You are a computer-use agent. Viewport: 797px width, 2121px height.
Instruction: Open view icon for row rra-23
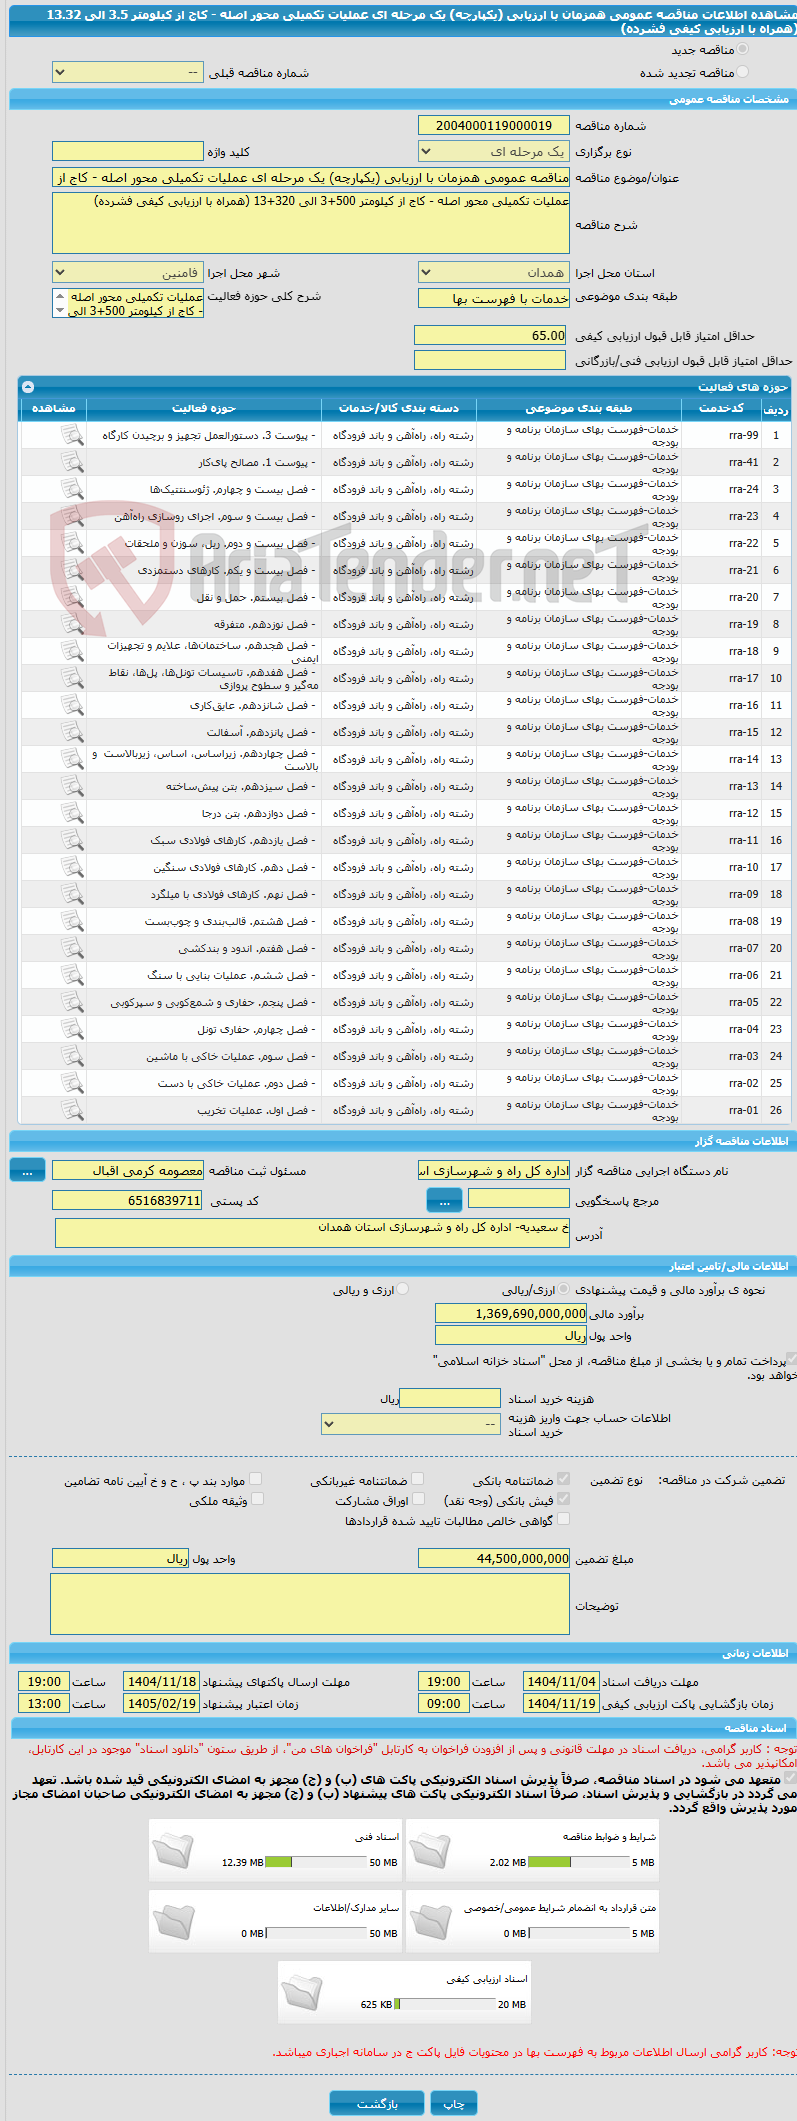pos(72,516)
